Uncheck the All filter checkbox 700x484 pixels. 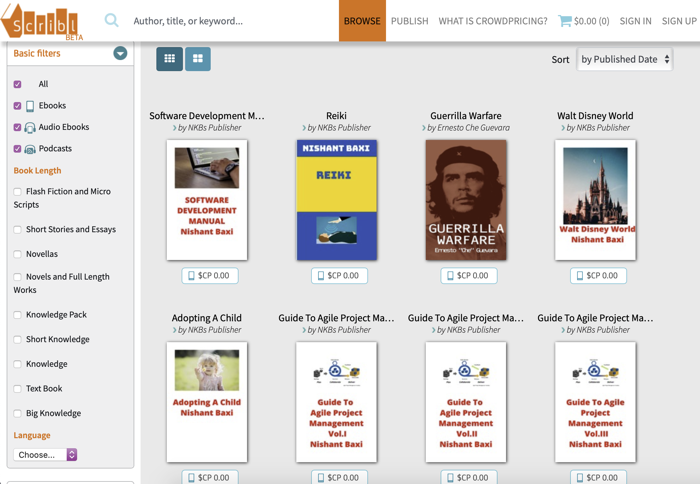coord(17,84)
